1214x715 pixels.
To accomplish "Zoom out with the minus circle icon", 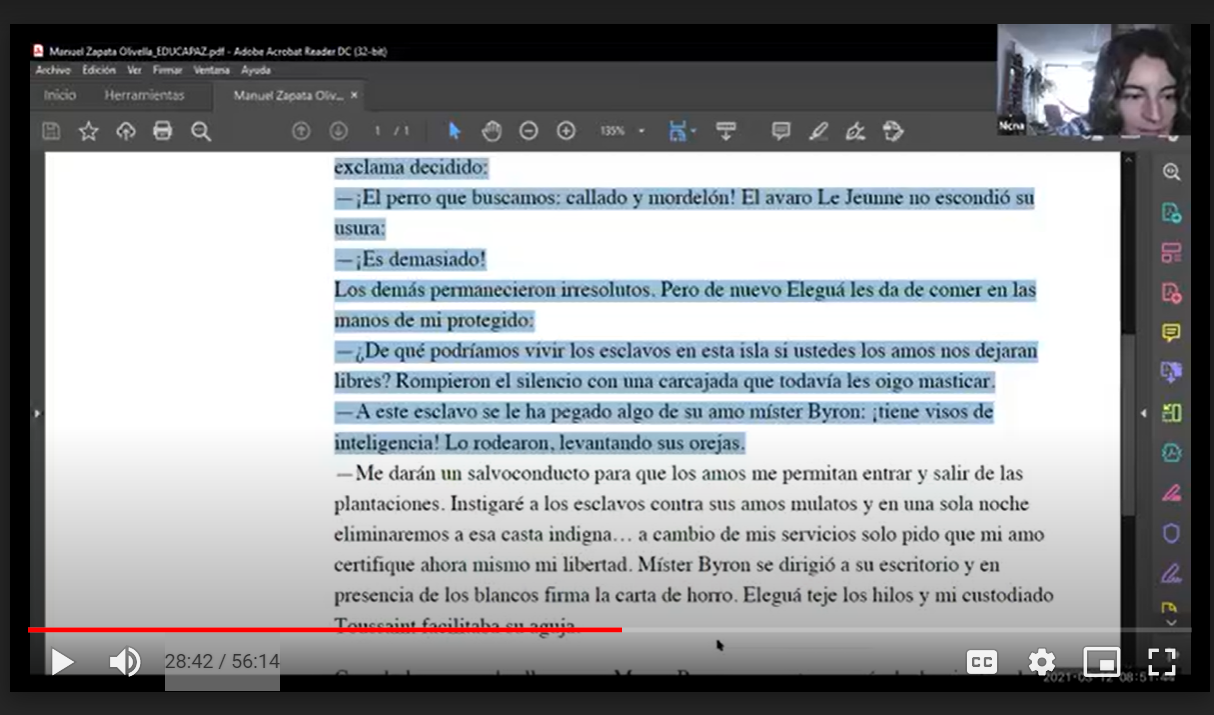I will 529,131.
